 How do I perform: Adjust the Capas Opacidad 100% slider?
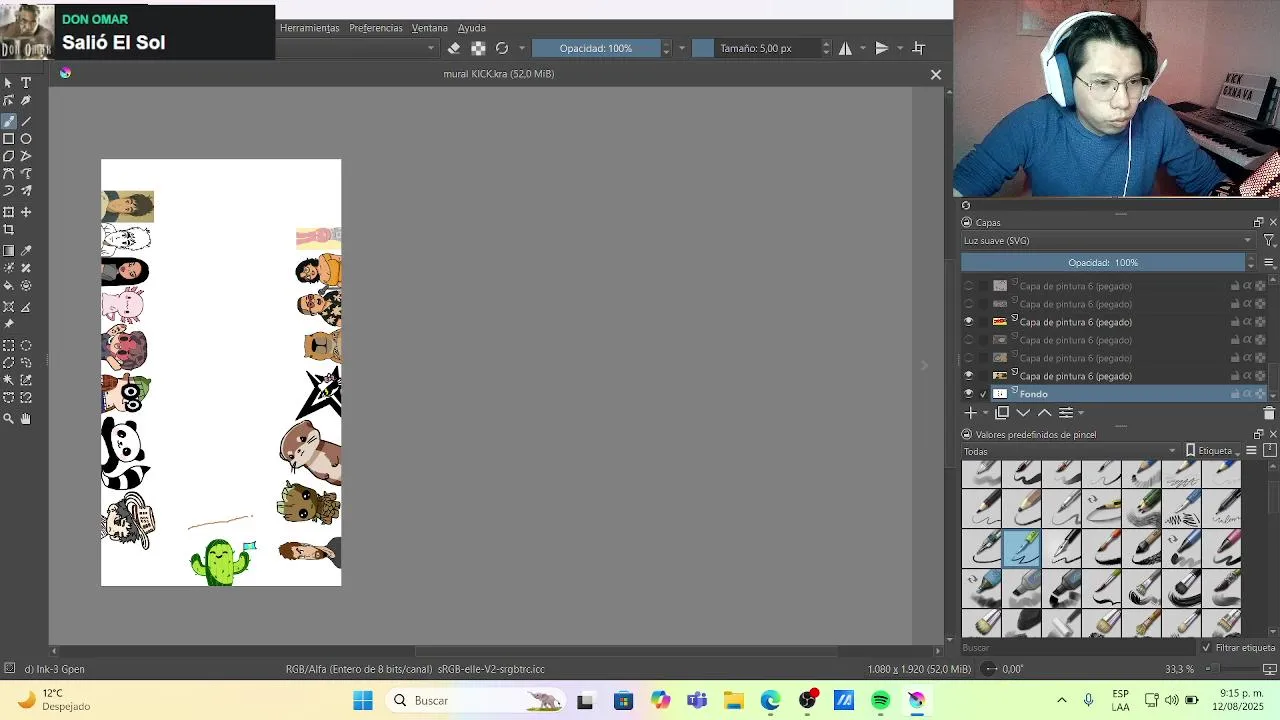pyautogui.click(x=1103, y=263)
